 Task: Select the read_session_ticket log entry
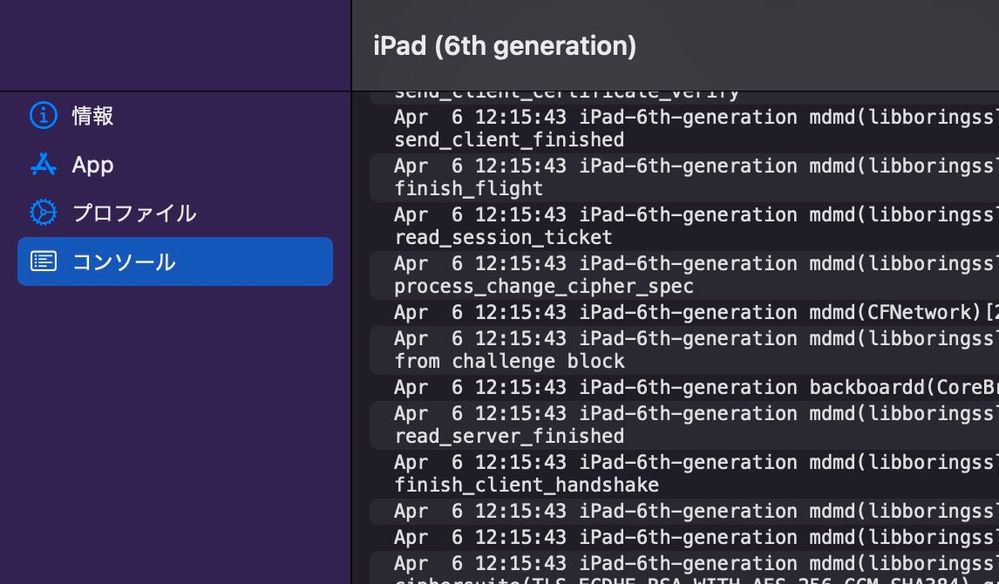click(684, 226)
